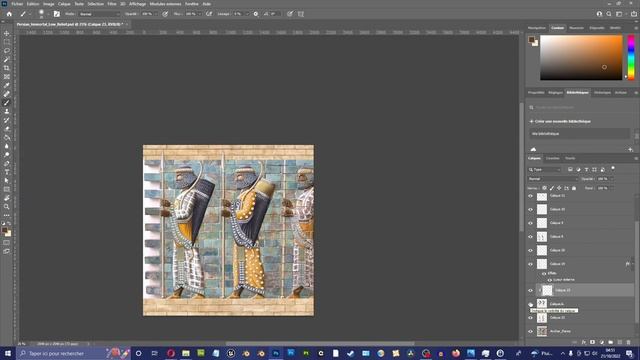The height and width of the screenshot is (360, 640).
Task: Open smoothing options gear icon
Action: 256,14
